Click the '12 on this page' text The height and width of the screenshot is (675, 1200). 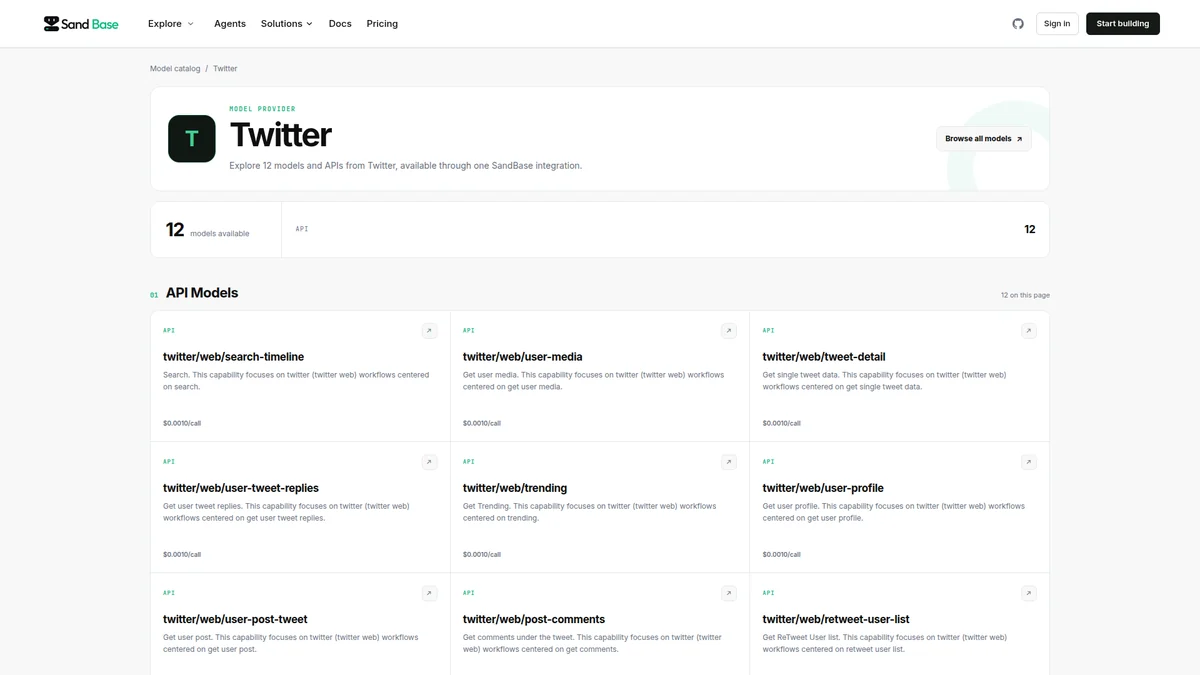[1025, 295]
